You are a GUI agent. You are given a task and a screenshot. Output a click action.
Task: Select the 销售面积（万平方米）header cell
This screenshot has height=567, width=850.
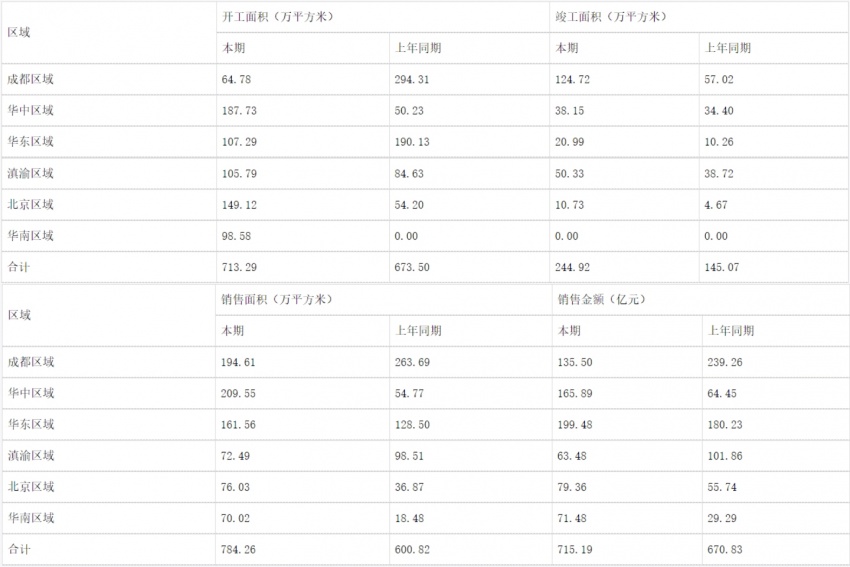pyautogui.click(x=278, y=299)
